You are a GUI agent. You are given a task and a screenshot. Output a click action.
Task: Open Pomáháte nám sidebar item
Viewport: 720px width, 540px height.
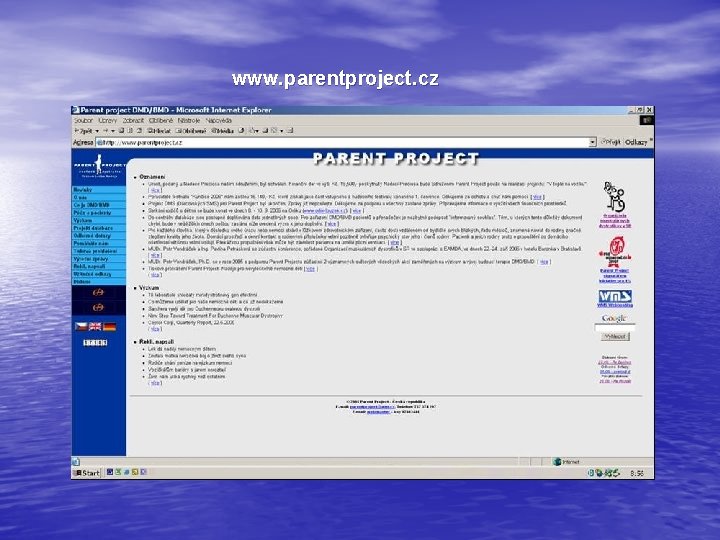pos(99,243)
